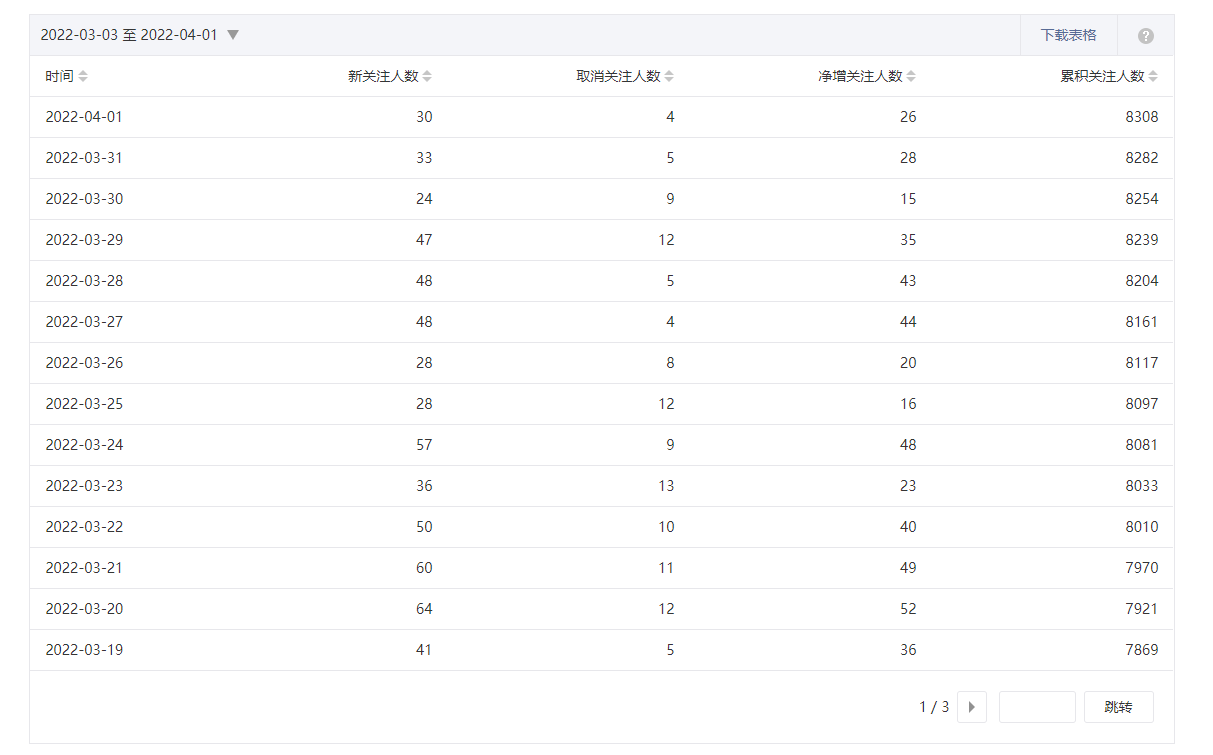Sort by 时间 column arrows
This screenshot has height=755, width=1213.
83,76
